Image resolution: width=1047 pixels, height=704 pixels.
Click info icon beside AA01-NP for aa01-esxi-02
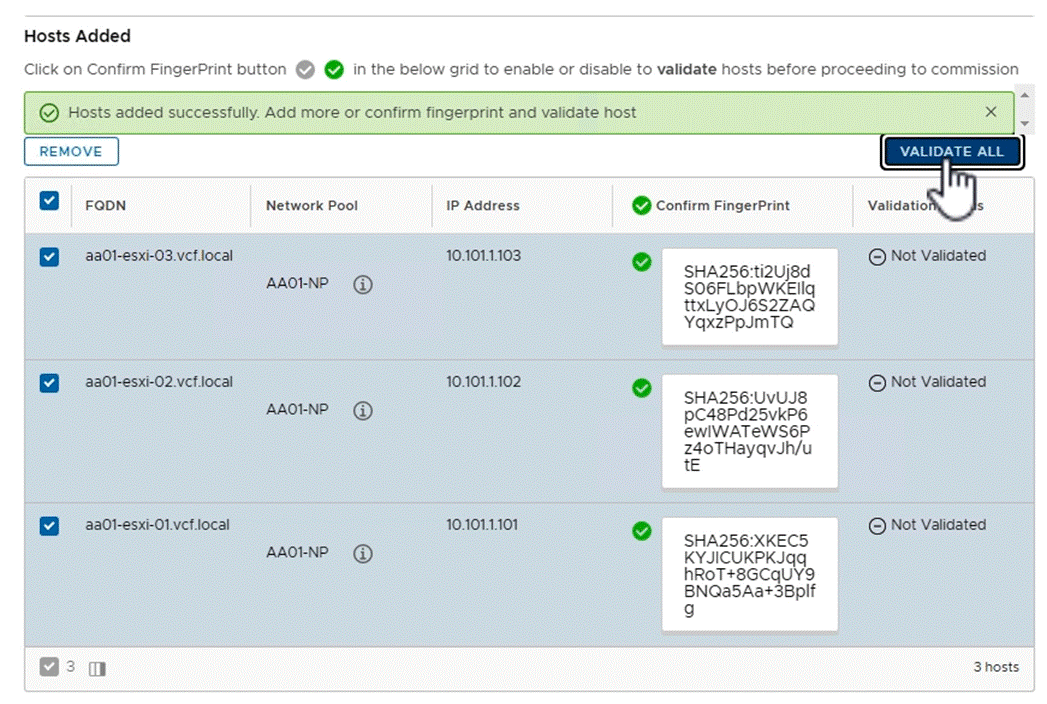(363, 411)
